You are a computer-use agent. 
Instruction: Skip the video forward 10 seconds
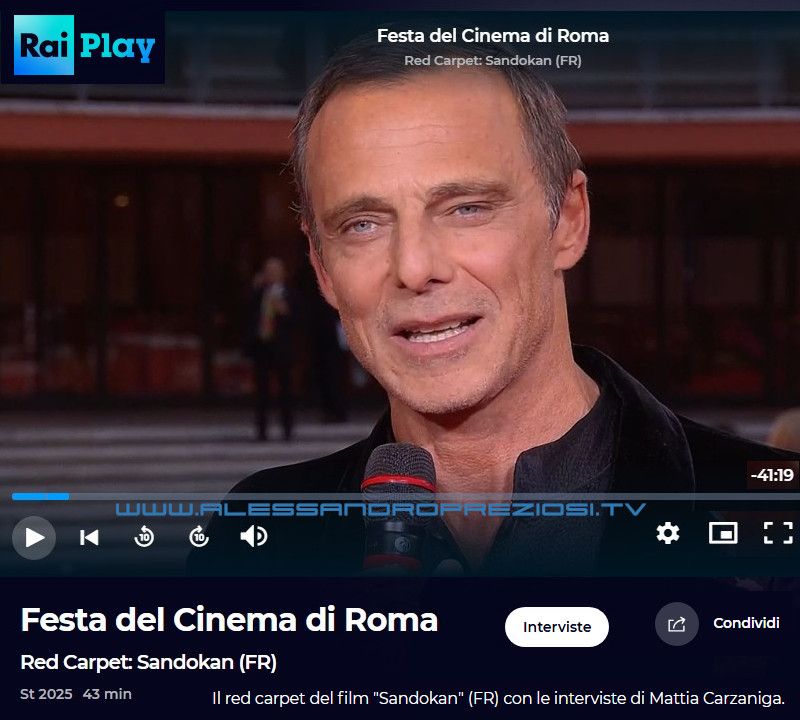coord(199,537)
